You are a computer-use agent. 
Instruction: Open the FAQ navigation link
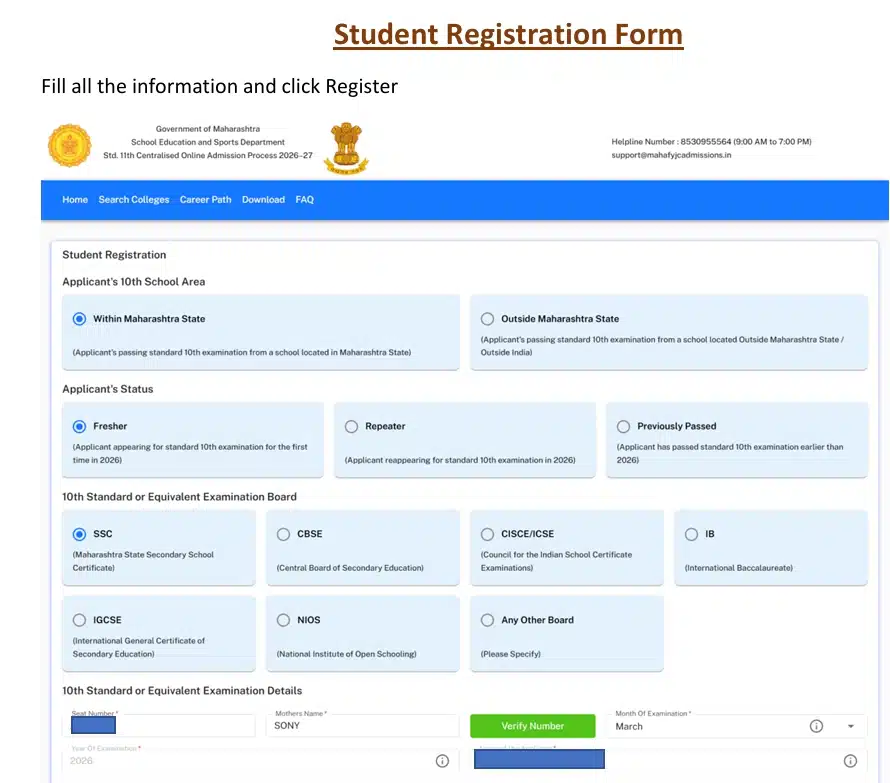coord(305,200)
